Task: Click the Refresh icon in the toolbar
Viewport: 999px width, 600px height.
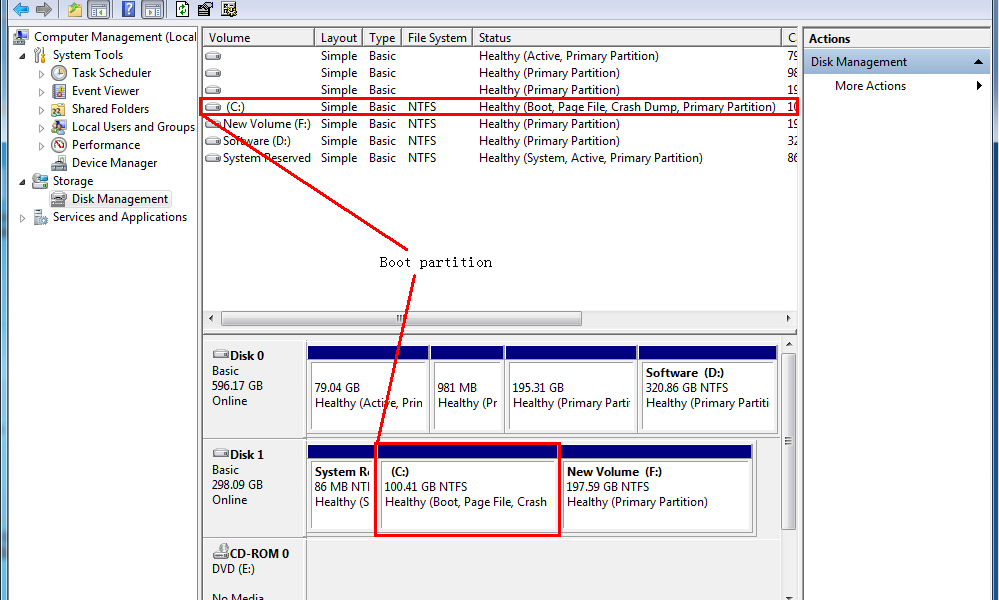Action: pos(181,9)
